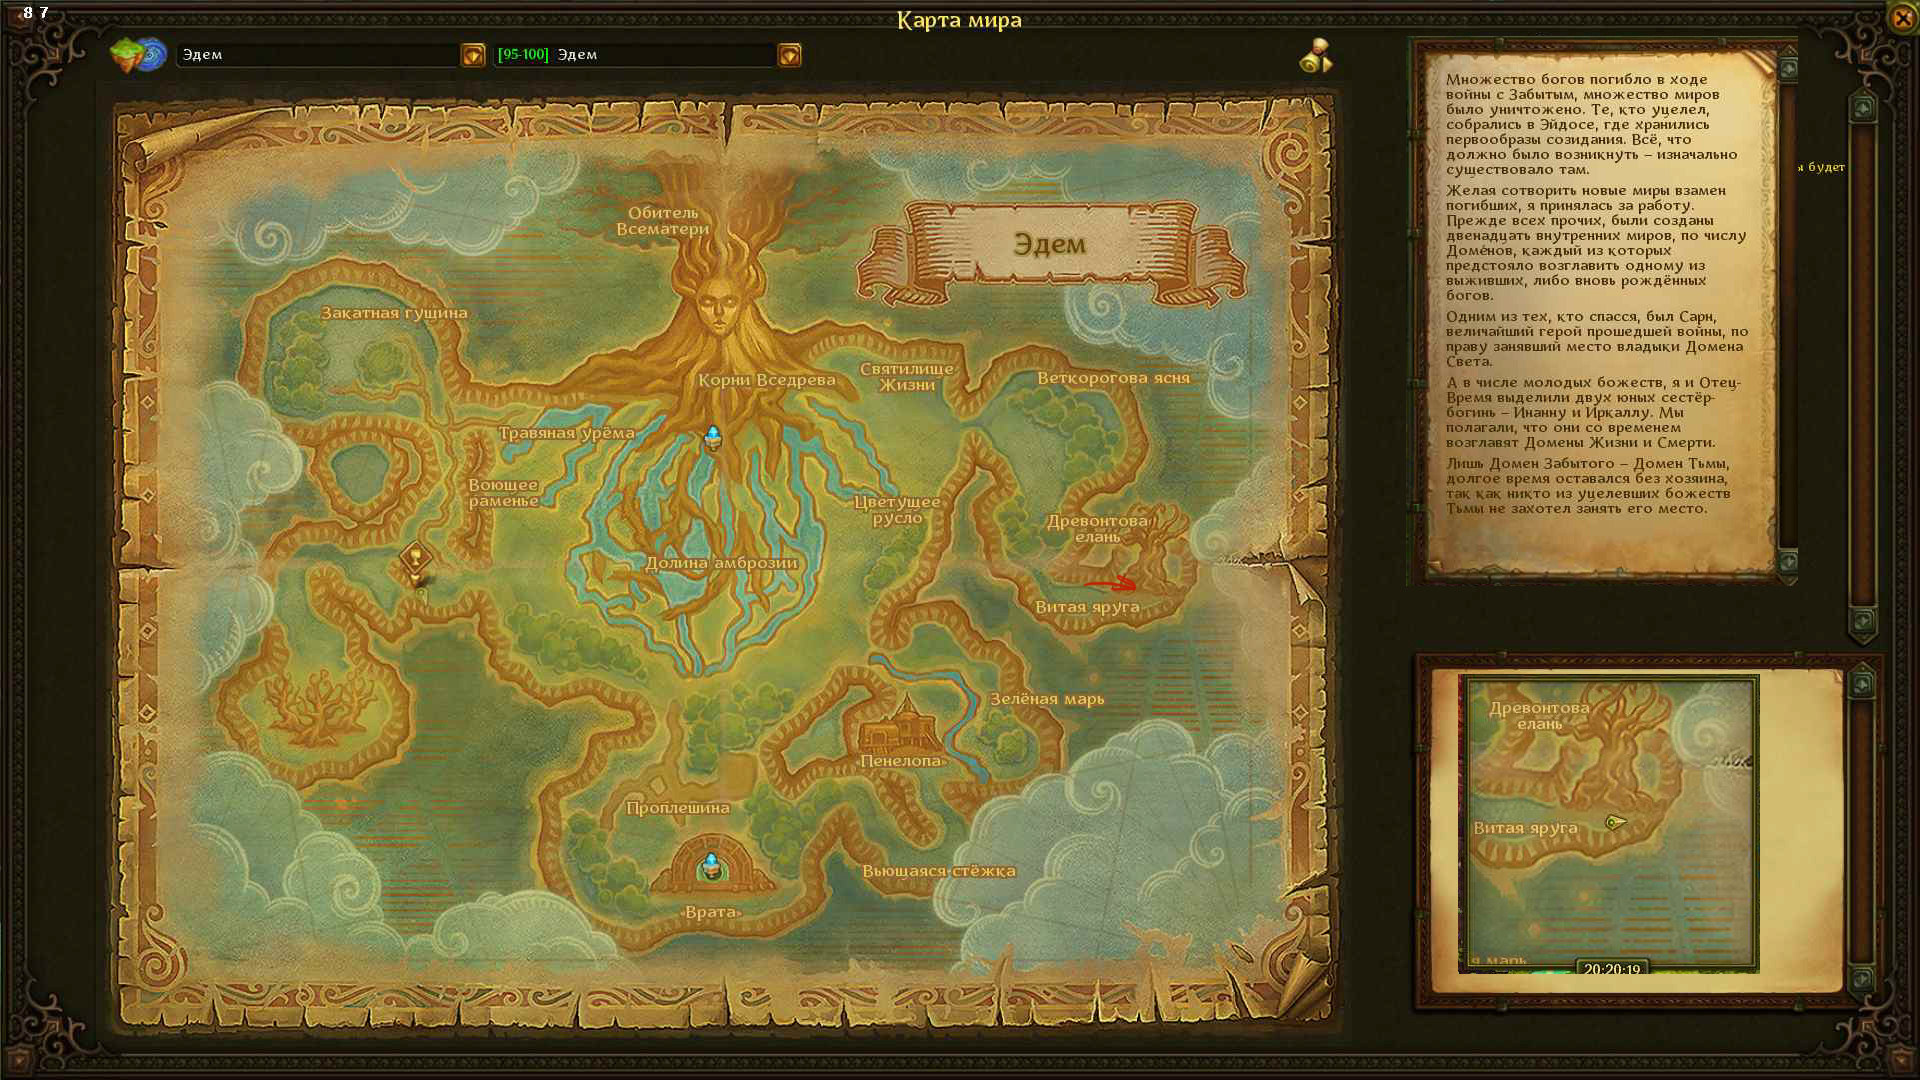1920x1080 pixels.
Task: Select the Долина амброзии location label
Action: pyautogui.click(x=721, y=563)
